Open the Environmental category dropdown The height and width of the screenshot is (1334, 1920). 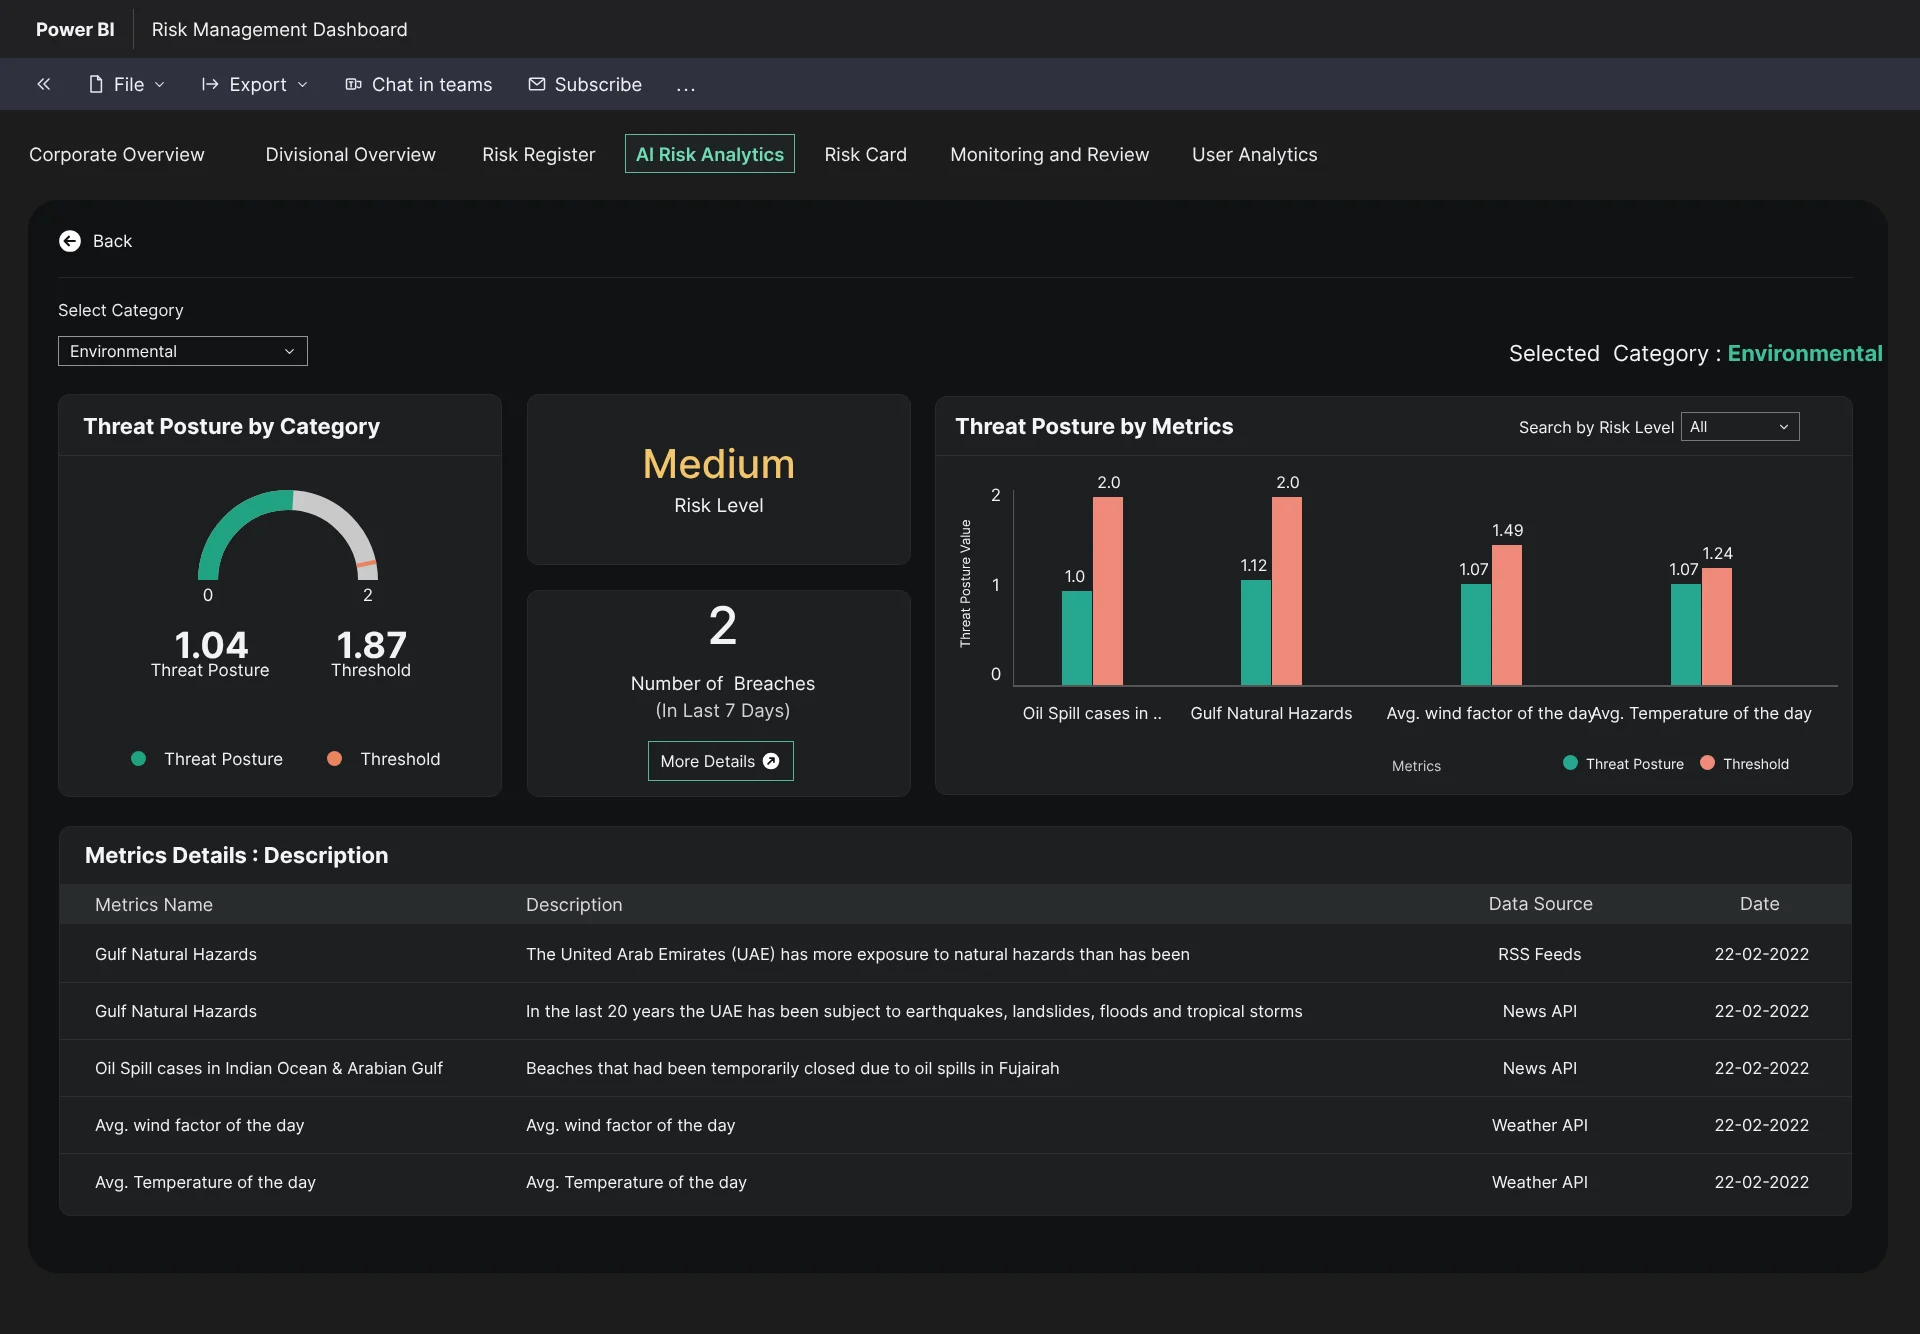coord(183,351)
